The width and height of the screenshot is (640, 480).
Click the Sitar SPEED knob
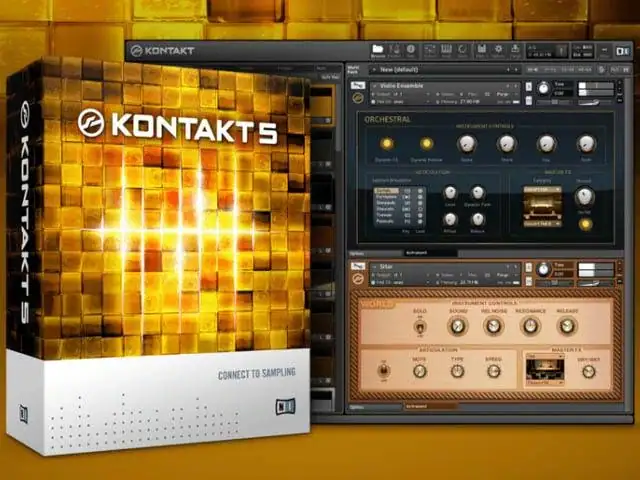point(493,371)
